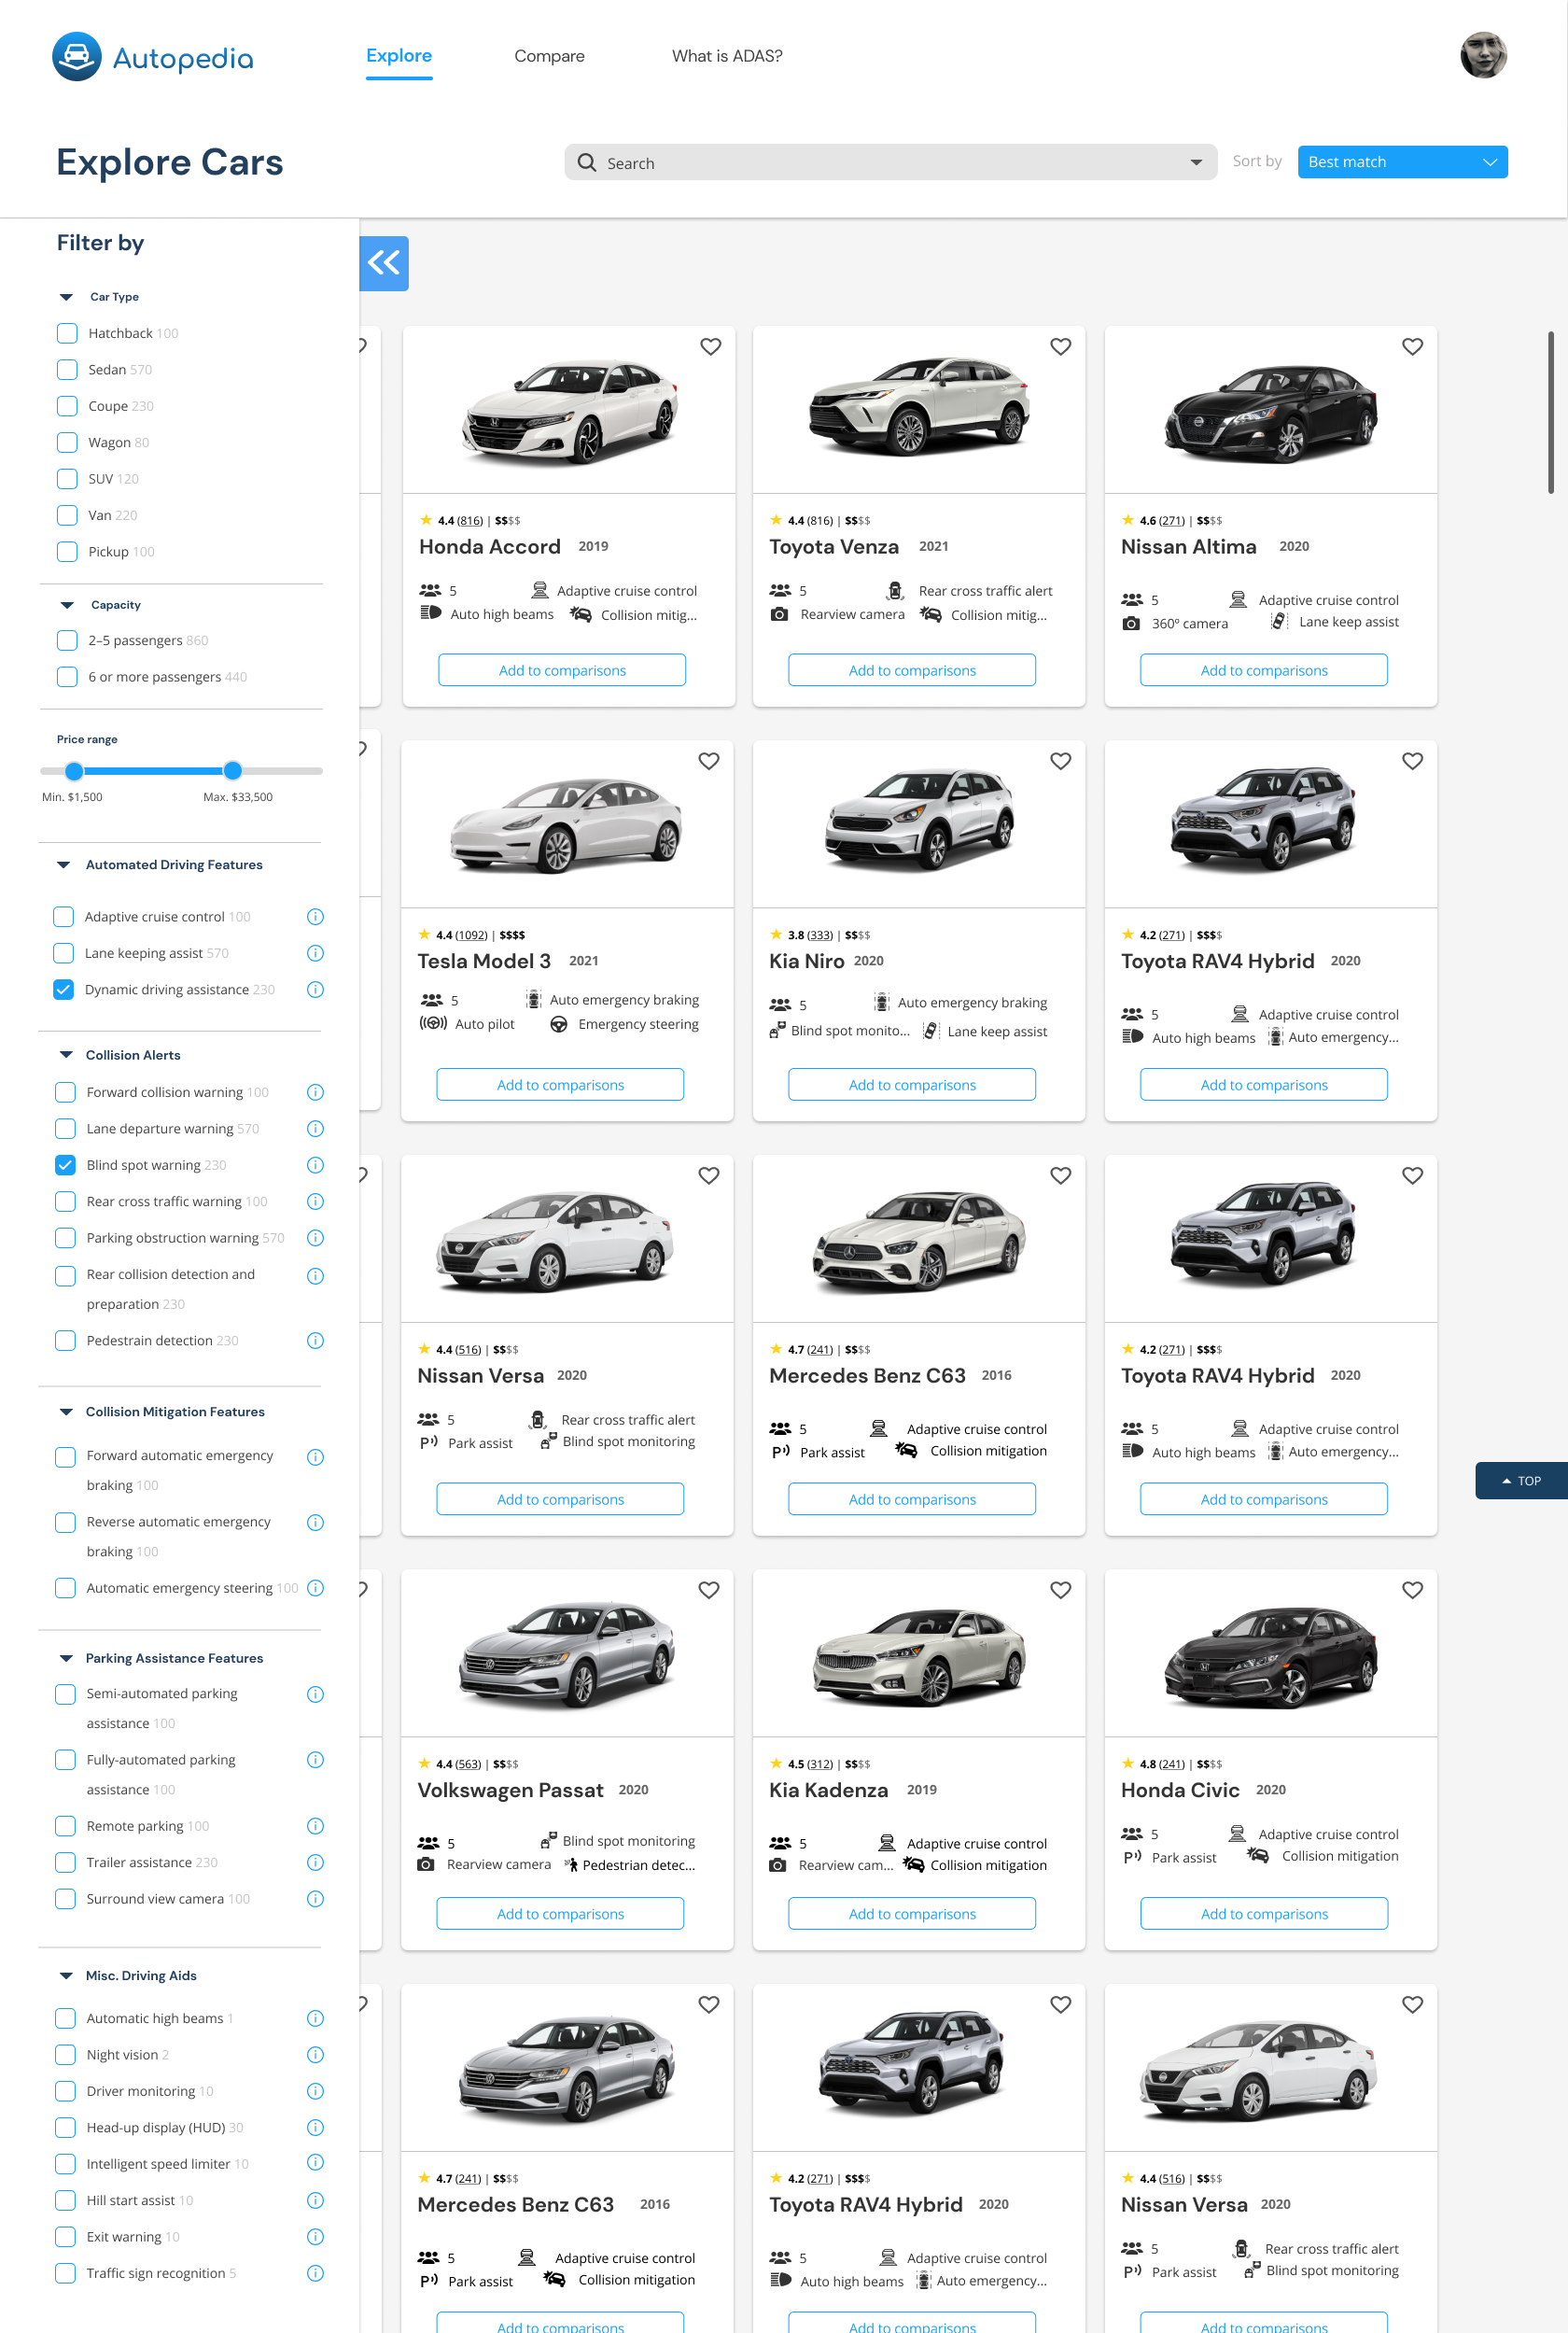Screen dimensions: 1568x2333
Task: Check the Sedan car type filter
Action: pos(67,370)
